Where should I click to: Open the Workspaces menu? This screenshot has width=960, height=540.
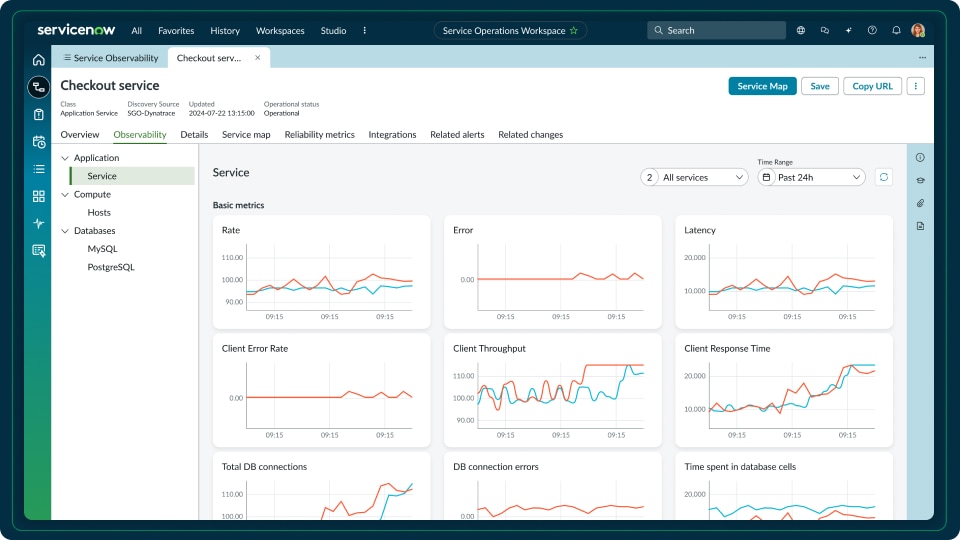pos(280,31)
